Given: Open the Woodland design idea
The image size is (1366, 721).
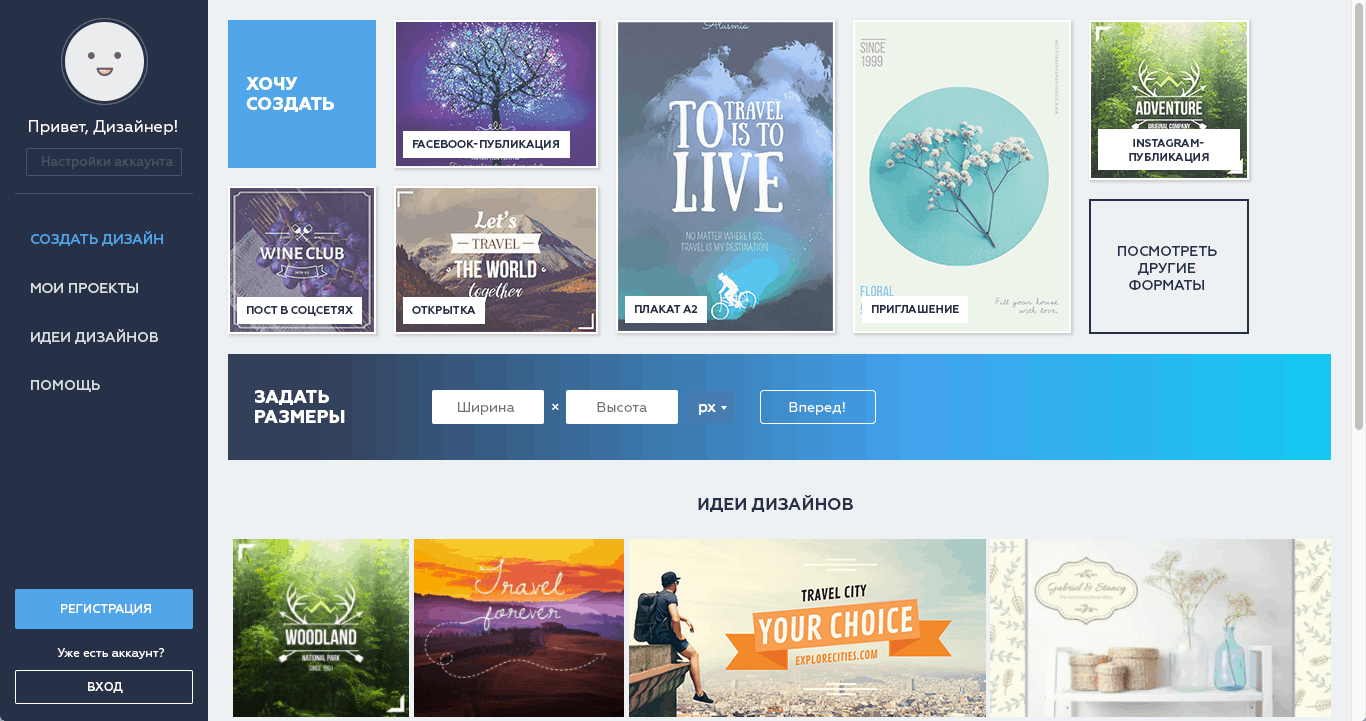Looking at the screenshot, I should click(x=321, y=628).
